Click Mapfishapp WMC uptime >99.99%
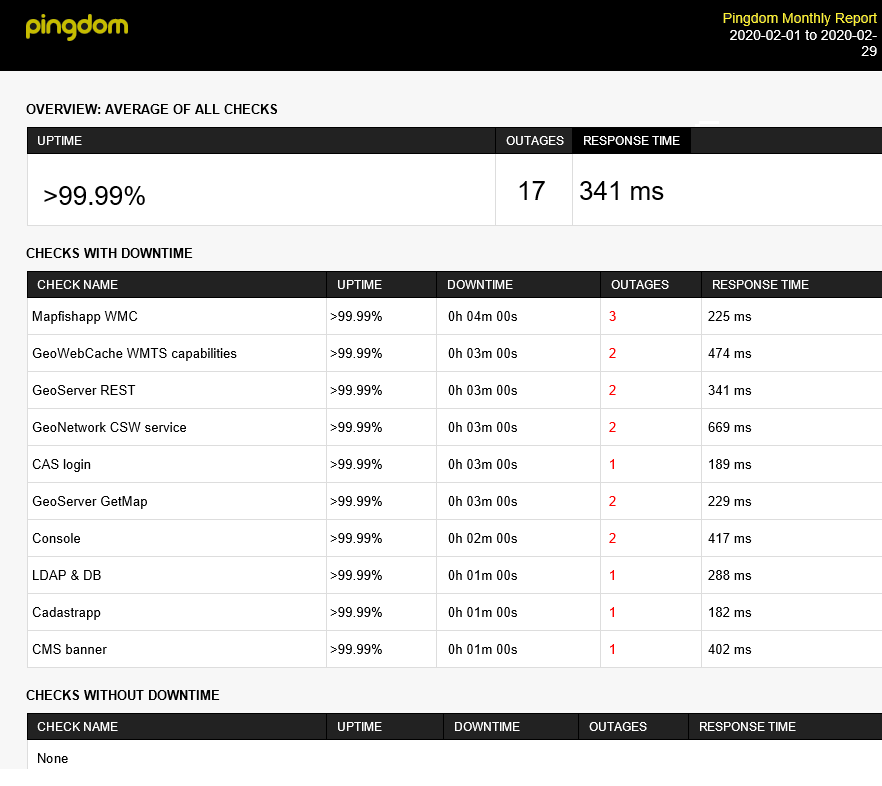The width and height of the screenshot is (882, 786). (x=356, y=316)
